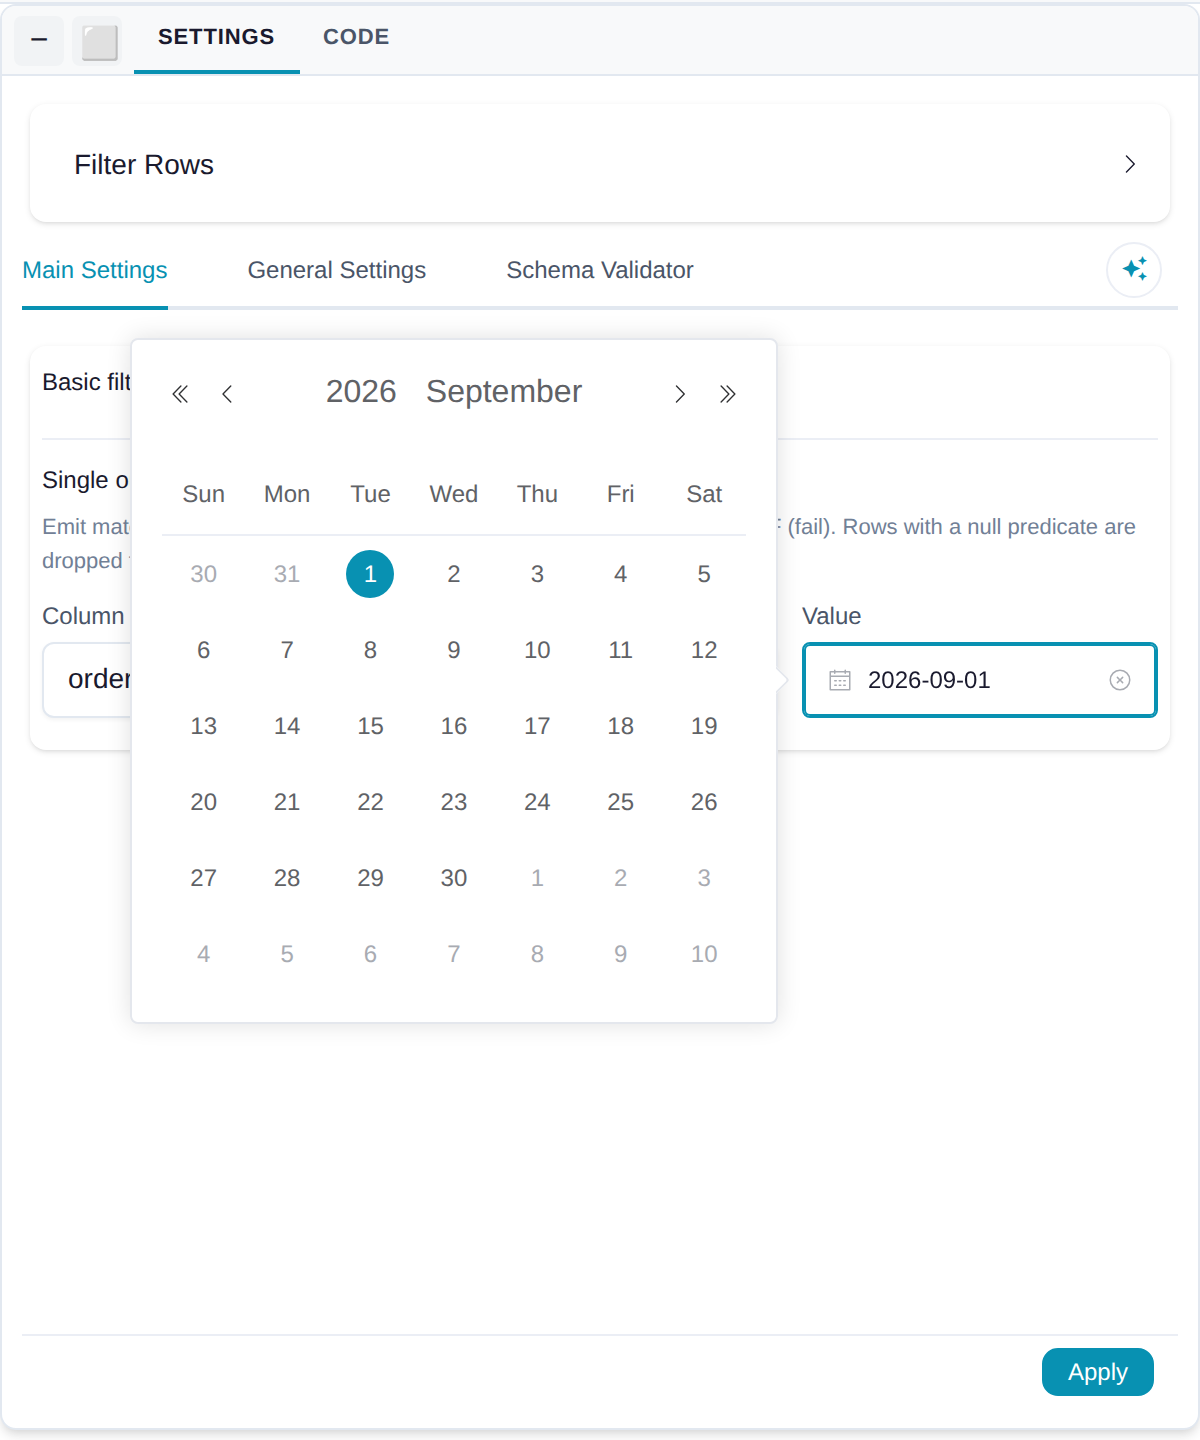Image resolution: width=1200 pixels, height=1440 pixels.
Task: Switch to the CODE tab
Action: coord(356,37)
